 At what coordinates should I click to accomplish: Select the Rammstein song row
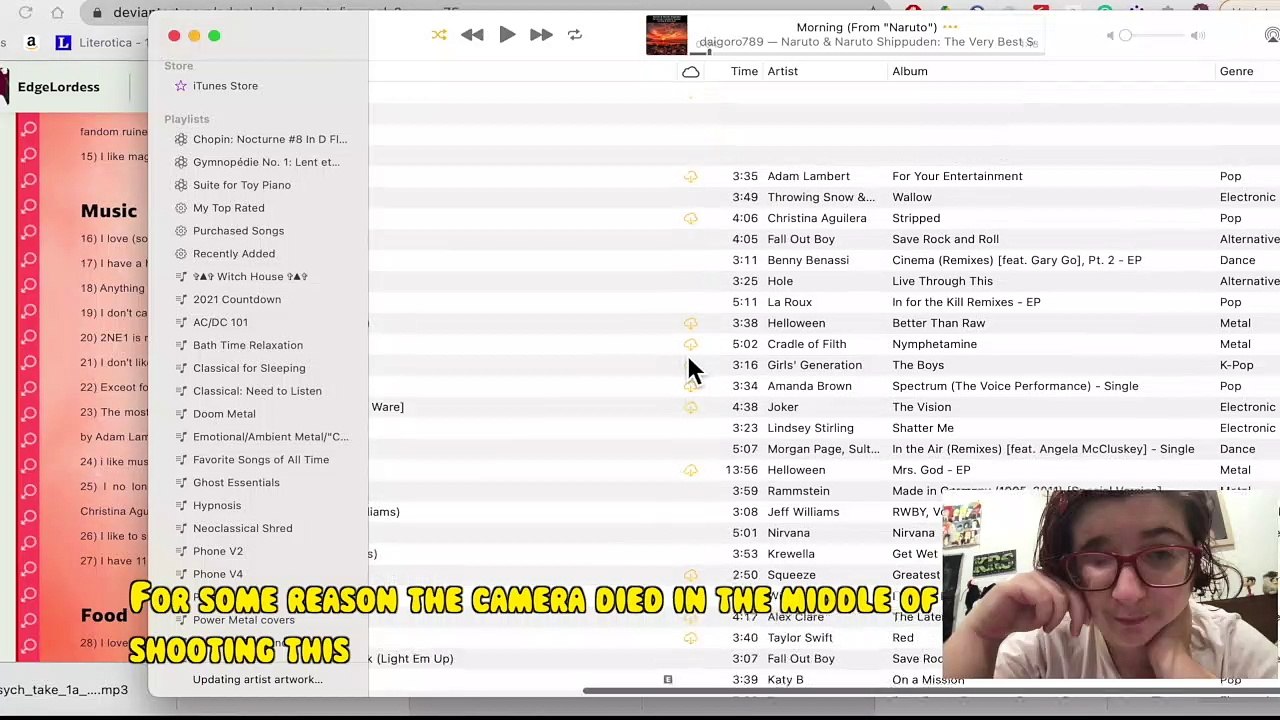(x=824, y=491)
